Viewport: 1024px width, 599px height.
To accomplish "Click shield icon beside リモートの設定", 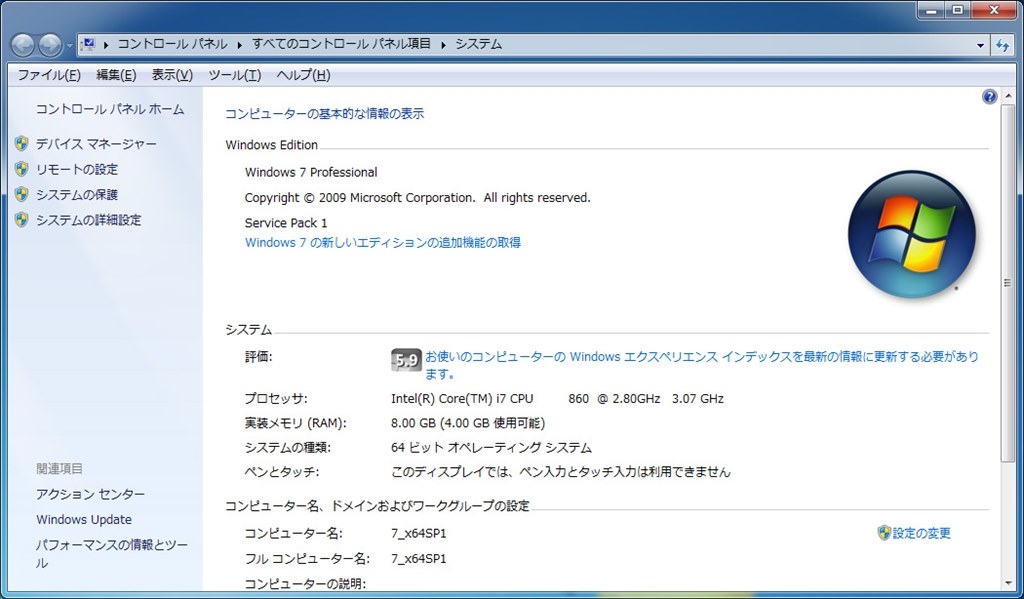I will tap(22, 169).
